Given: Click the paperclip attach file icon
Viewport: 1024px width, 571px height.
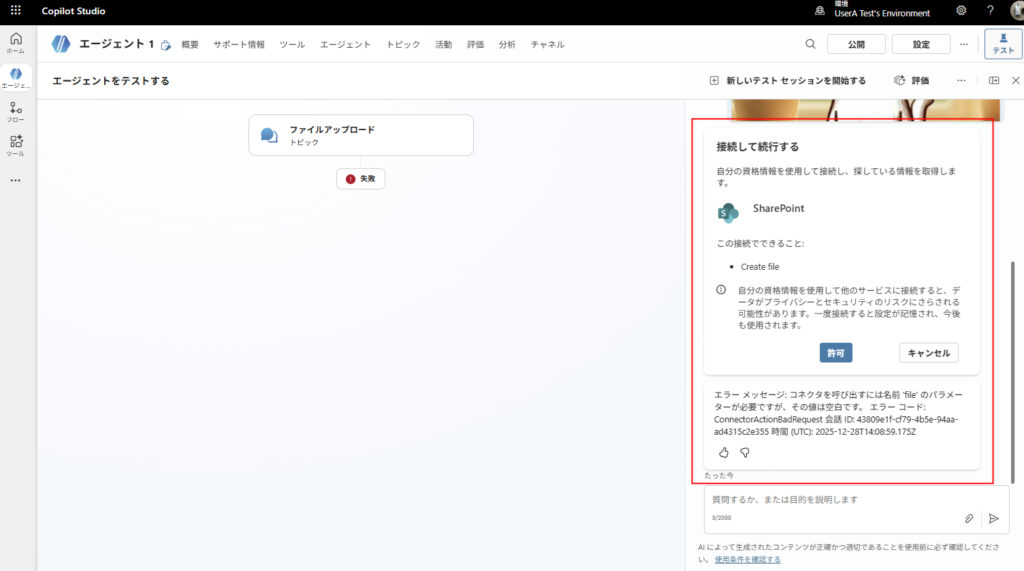Looking at the screenshot, I should click(969, 518).
